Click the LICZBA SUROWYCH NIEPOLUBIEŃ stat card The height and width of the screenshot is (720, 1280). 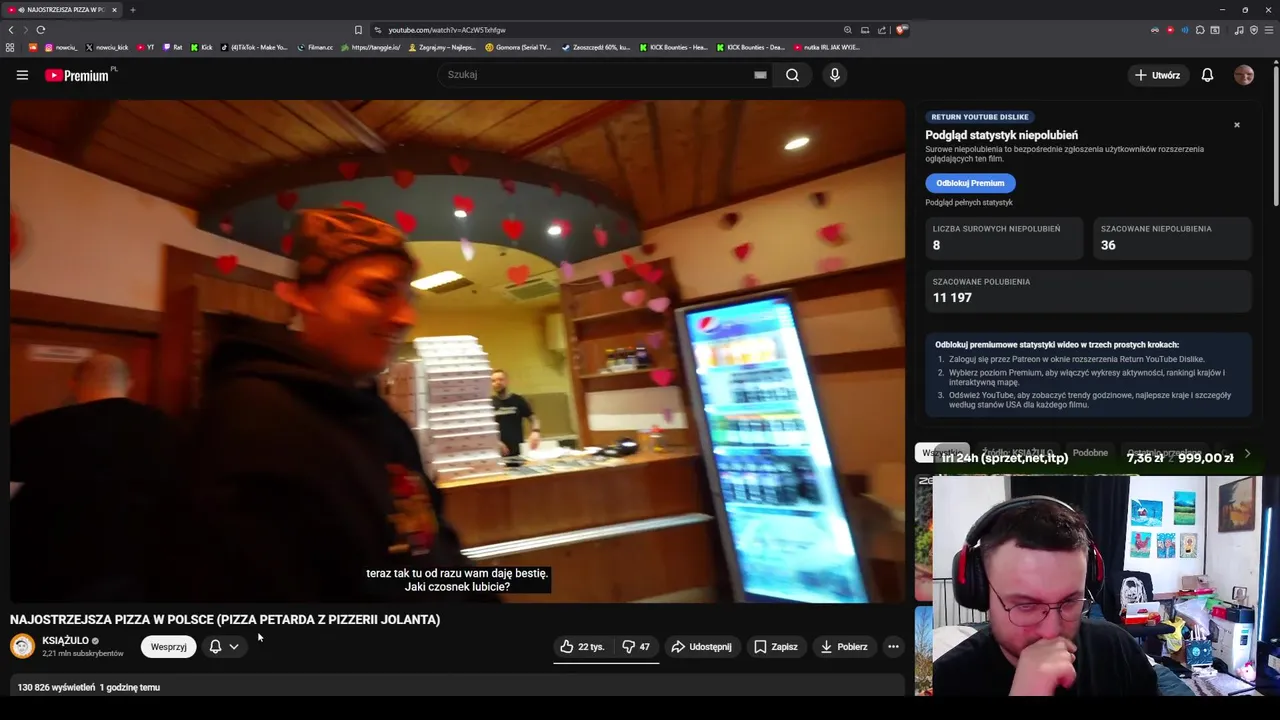1004,238
